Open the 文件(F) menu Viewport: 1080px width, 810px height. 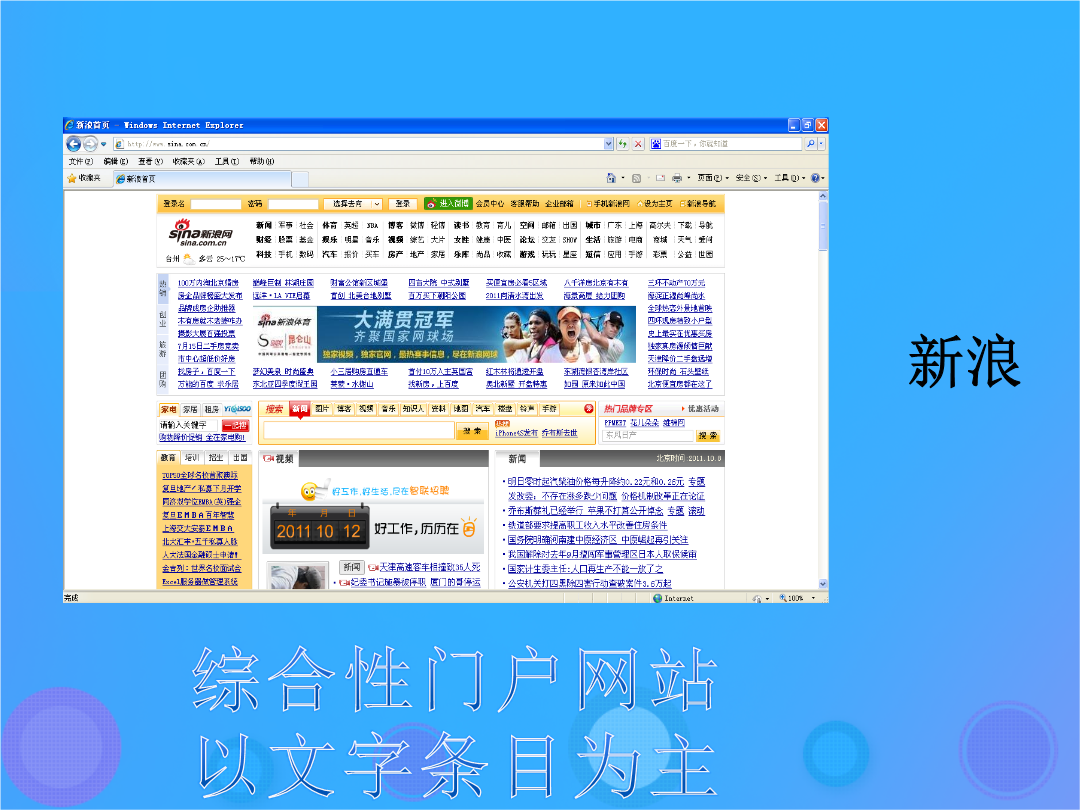[81, 162]
